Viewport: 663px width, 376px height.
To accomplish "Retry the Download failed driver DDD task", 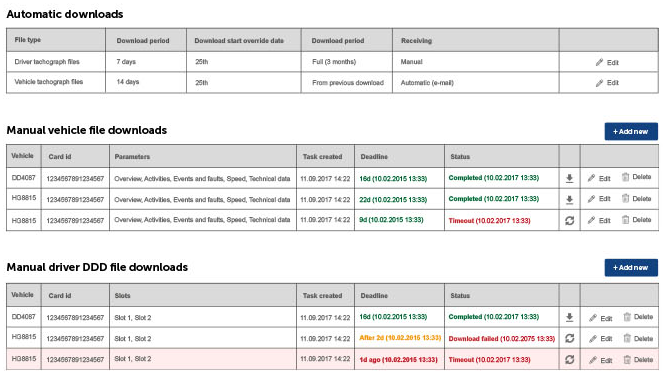I will [x=569, y=338].
